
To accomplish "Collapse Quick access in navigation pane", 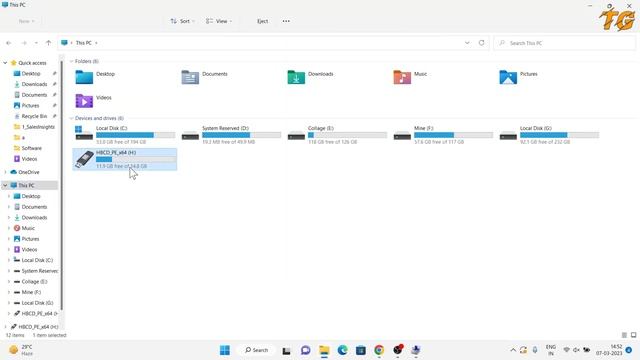I will point(5,63).
